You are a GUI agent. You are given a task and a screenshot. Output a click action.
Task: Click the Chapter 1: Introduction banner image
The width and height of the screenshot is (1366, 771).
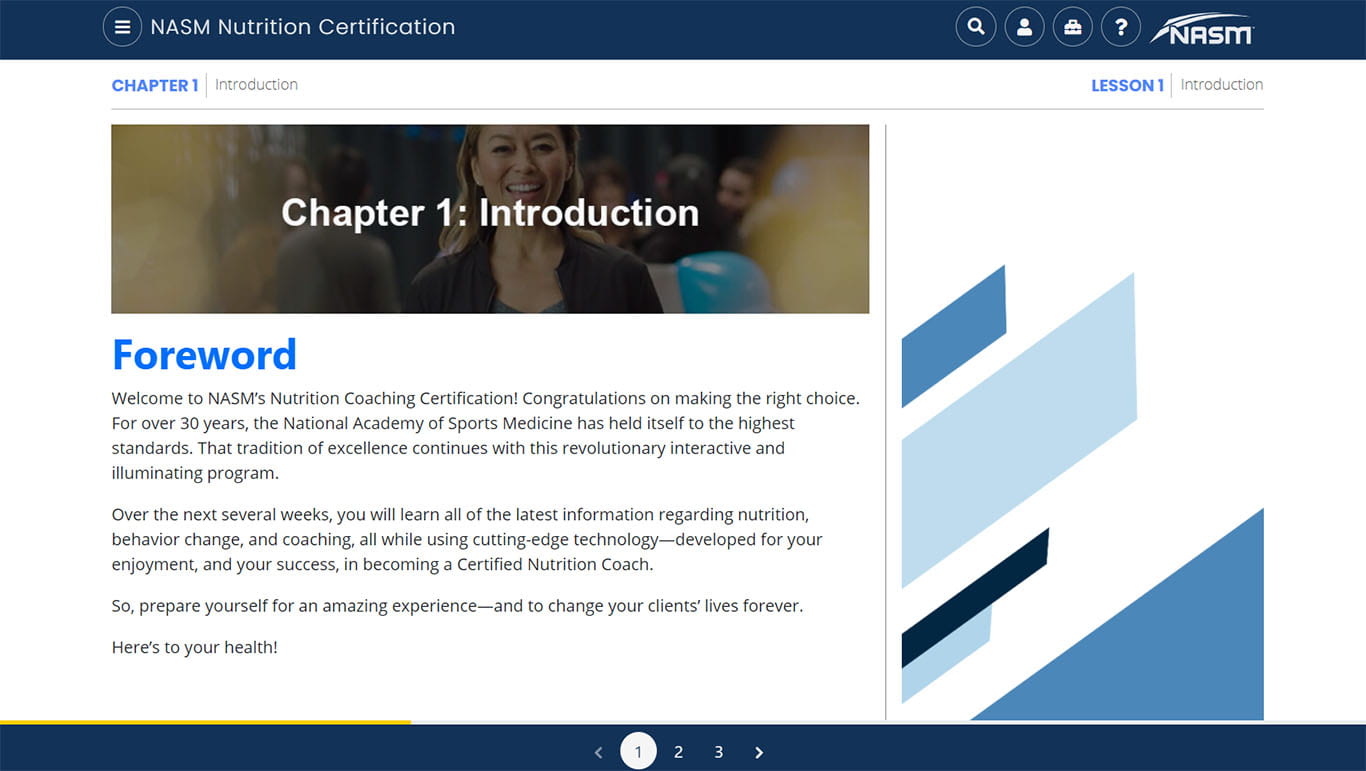[x=490, y=219]
